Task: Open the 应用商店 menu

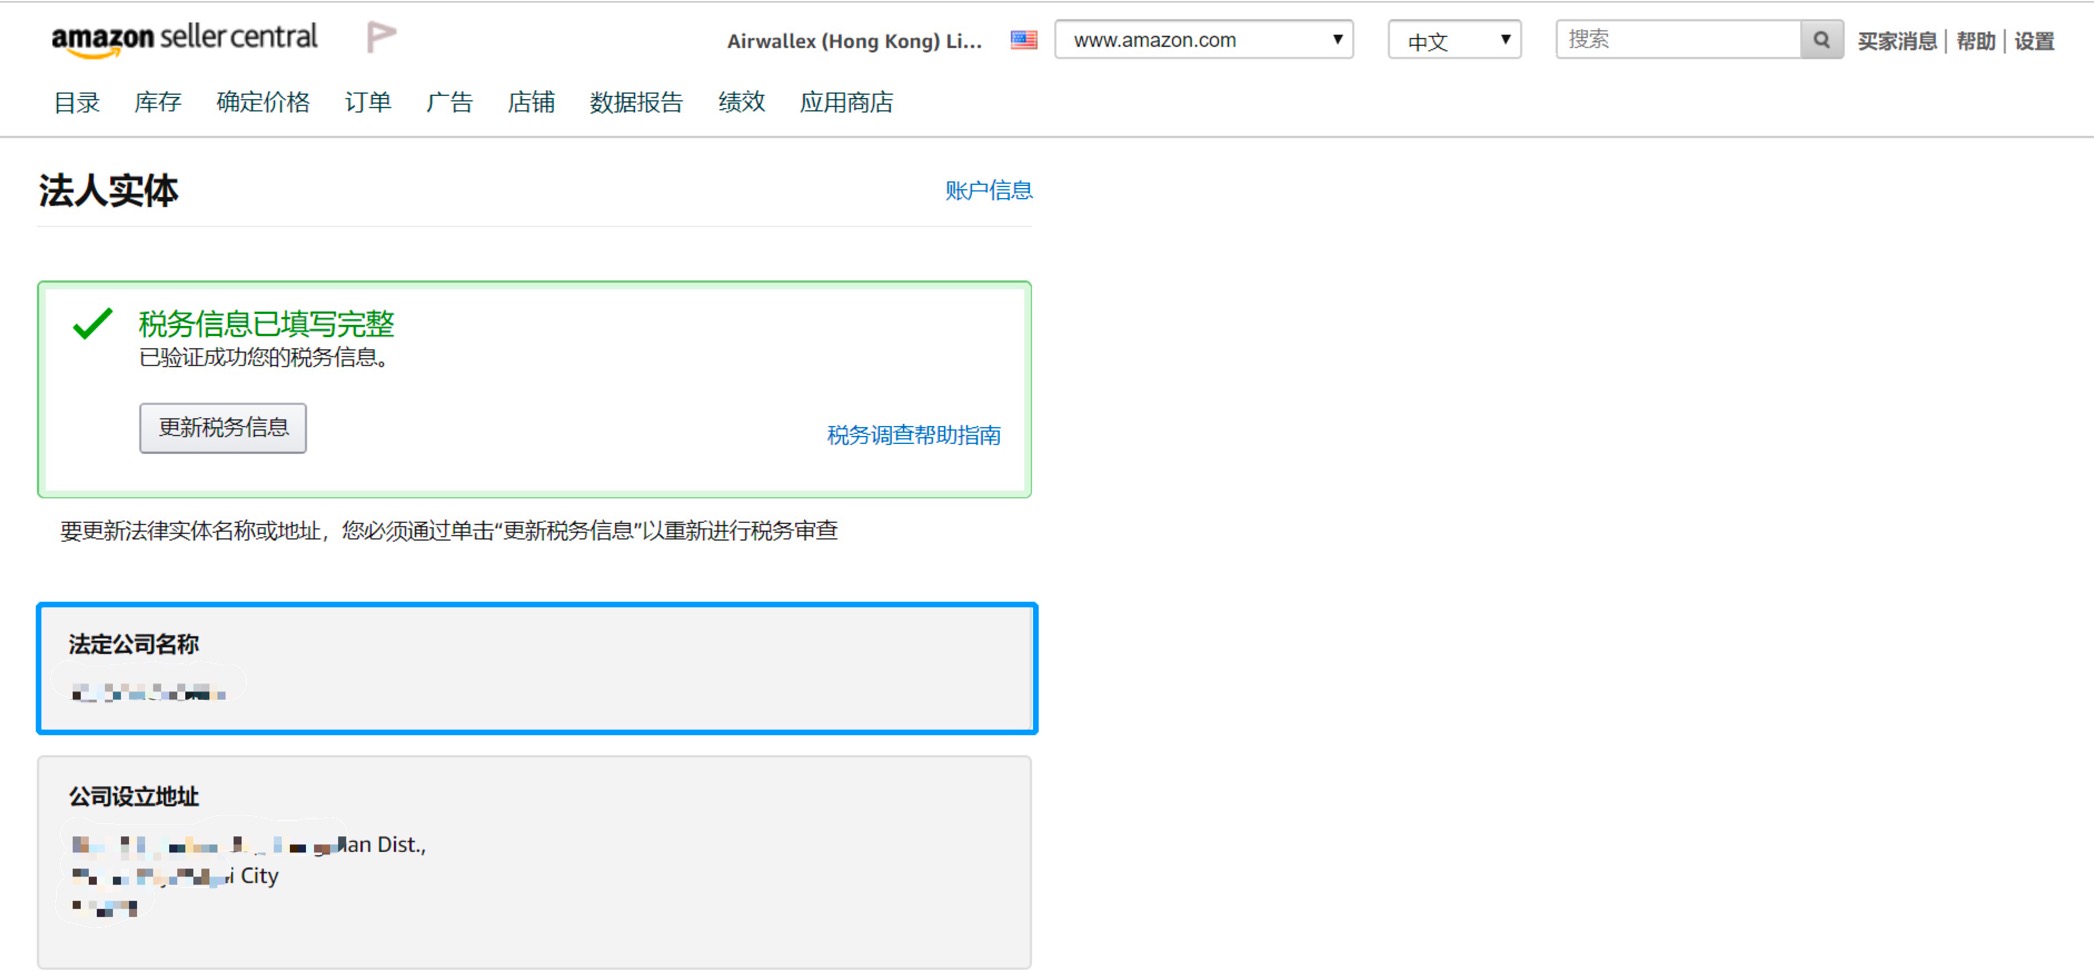Action: point(846,103)
